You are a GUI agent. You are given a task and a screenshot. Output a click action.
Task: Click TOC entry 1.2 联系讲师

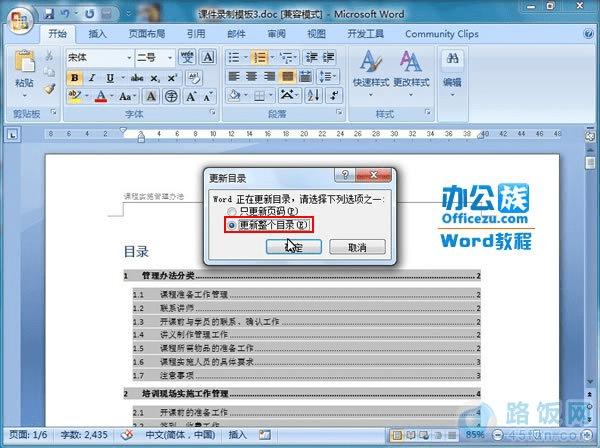pyautogui.click(x=307, y=308)
